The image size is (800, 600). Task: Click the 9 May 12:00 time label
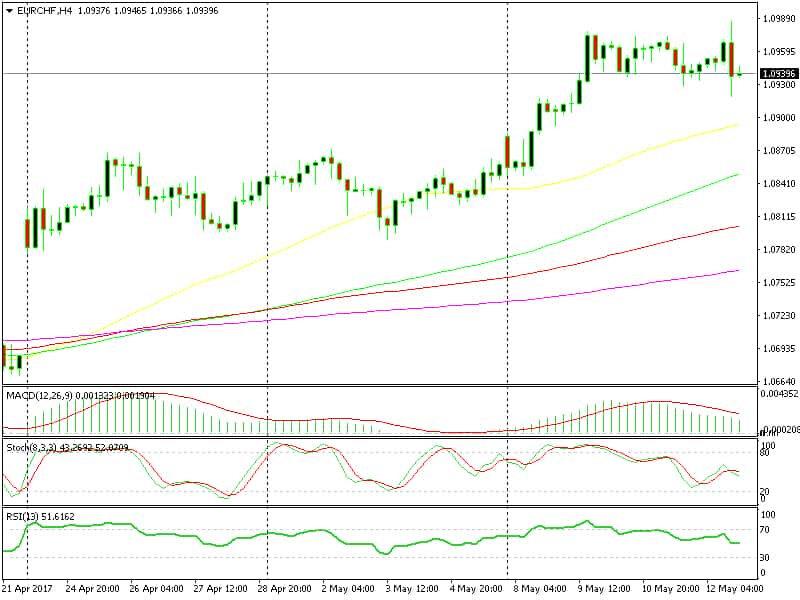click(x=604, y=588)
